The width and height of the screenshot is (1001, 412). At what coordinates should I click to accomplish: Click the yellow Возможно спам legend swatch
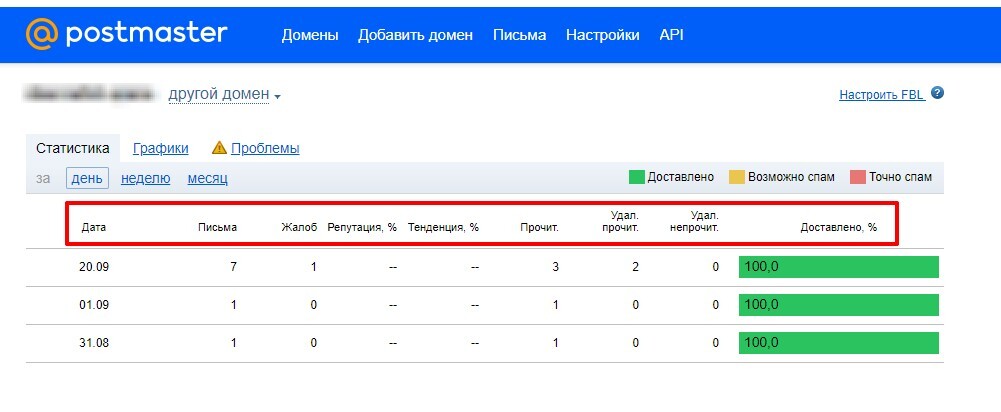click(737, 177)
